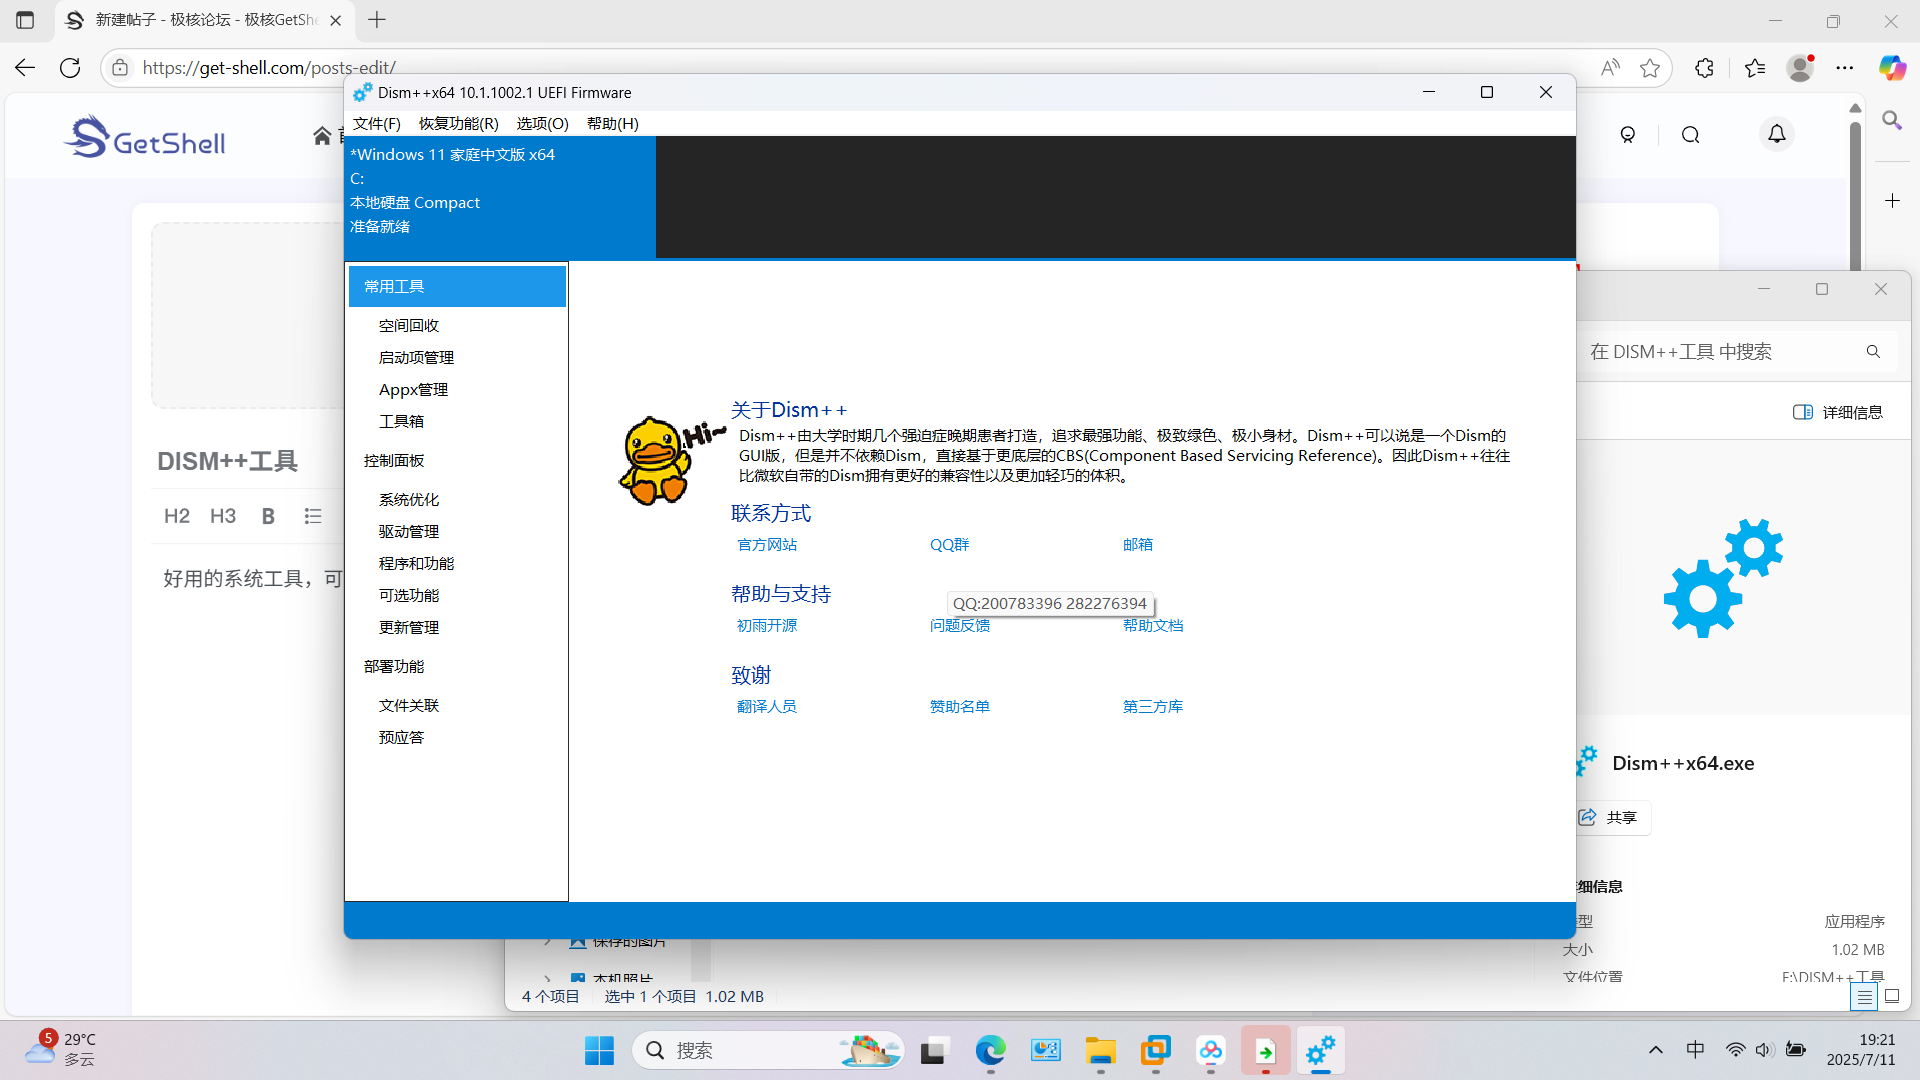Open 系统优化 in the sidebar
This screenshot has height=1080, width=1920.
click(x=409, y=499)
